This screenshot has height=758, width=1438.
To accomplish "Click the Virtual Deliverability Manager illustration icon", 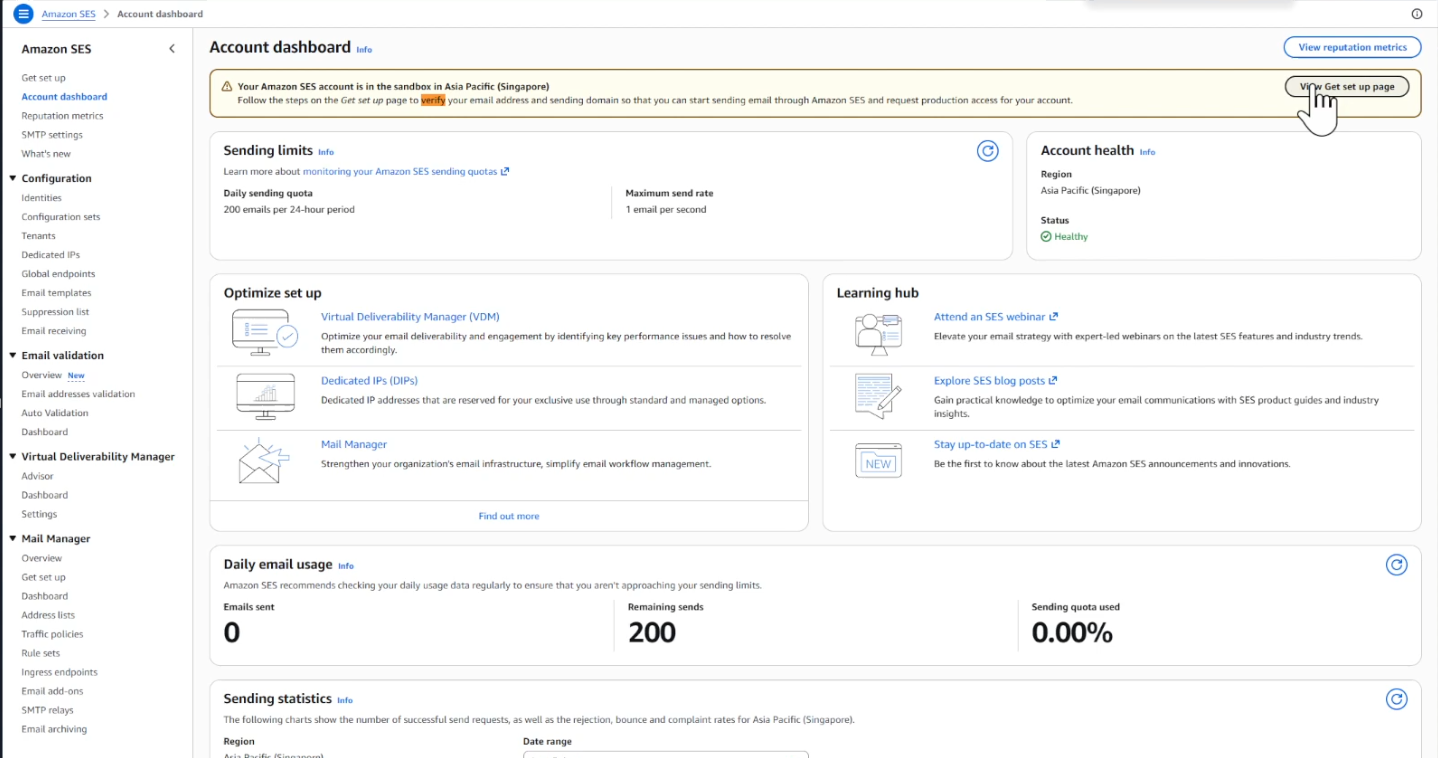I will click(x=264, y=333).
